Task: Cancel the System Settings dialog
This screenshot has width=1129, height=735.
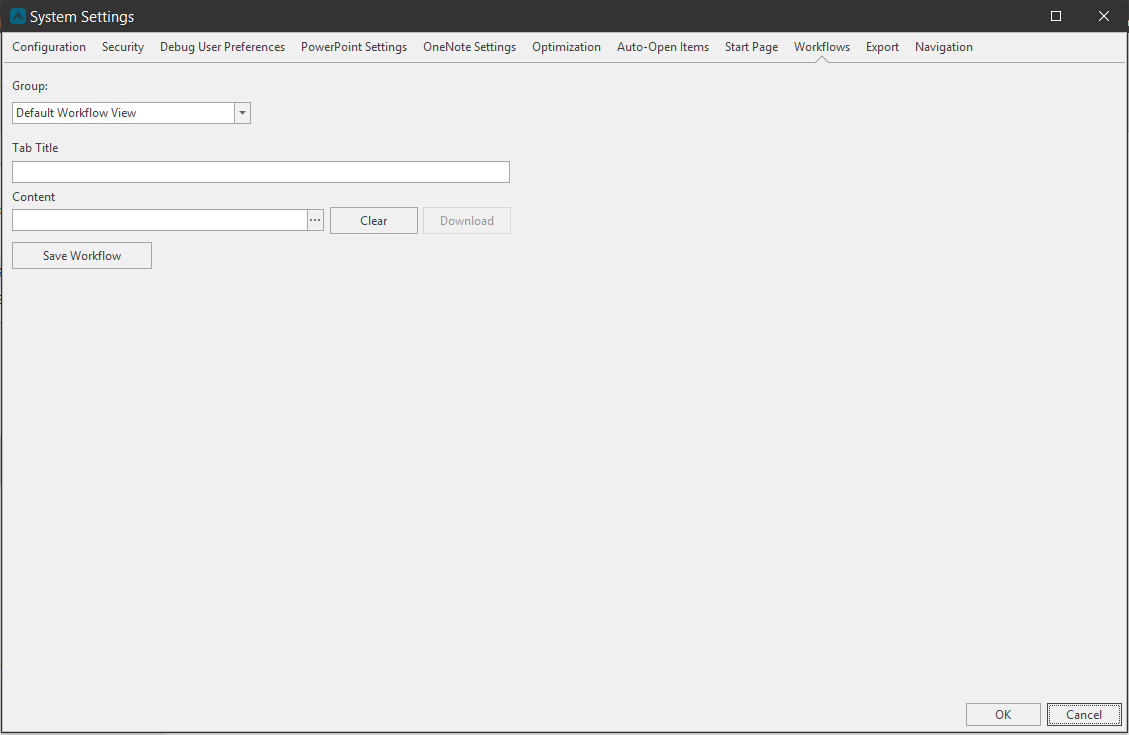Action: (x=1084, y=715)
